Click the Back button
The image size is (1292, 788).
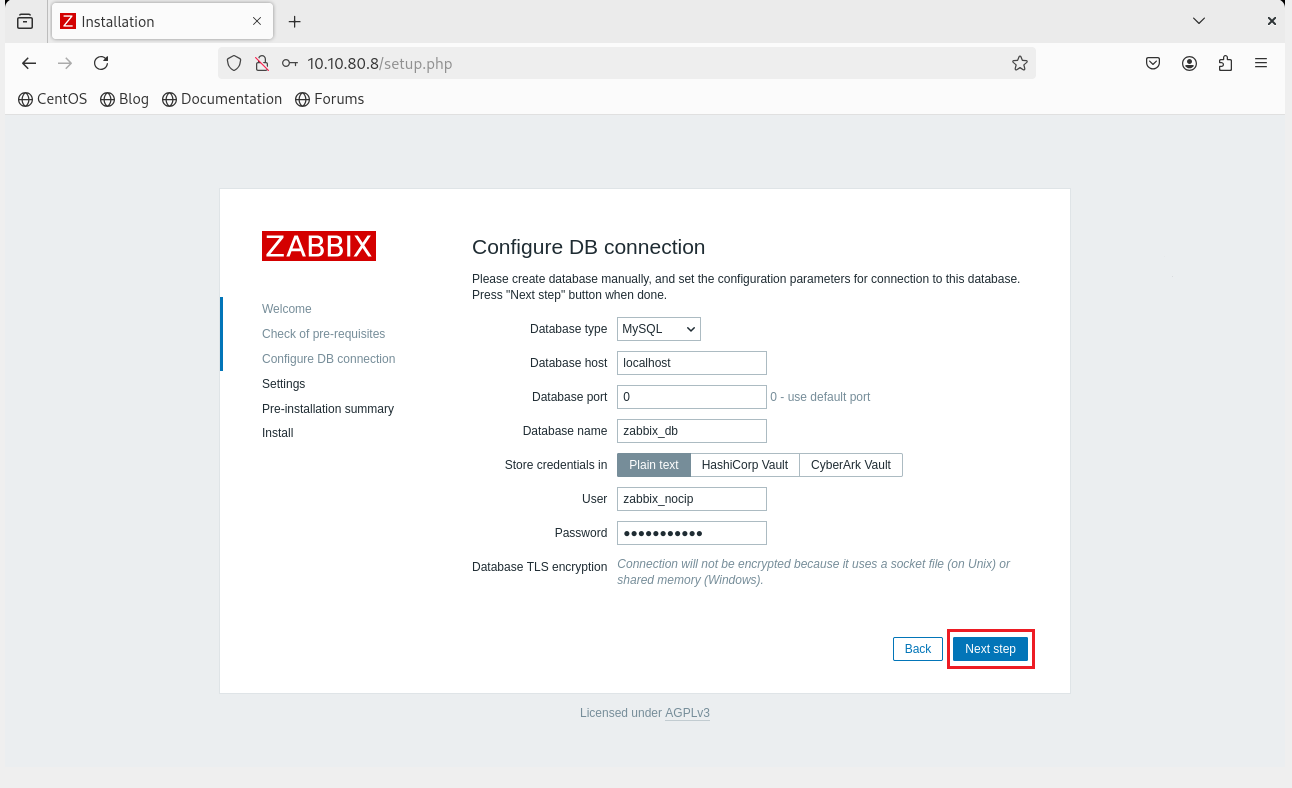(918, 649)
